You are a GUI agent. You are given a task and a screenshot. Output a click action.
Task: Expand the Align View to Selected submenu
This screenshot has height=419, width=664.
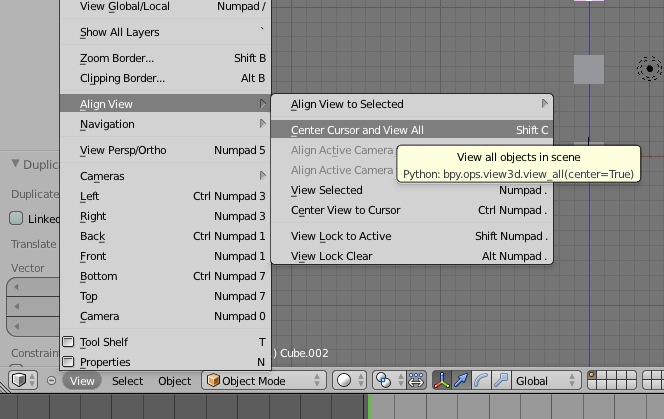pyautogui.click(x=412, y=104)
